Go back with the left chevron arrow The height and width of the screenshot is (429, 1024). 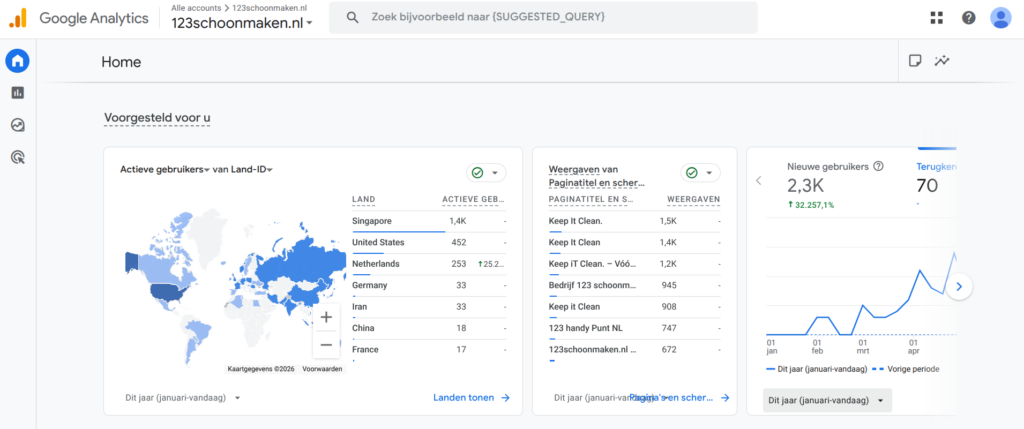coord(758,181)
